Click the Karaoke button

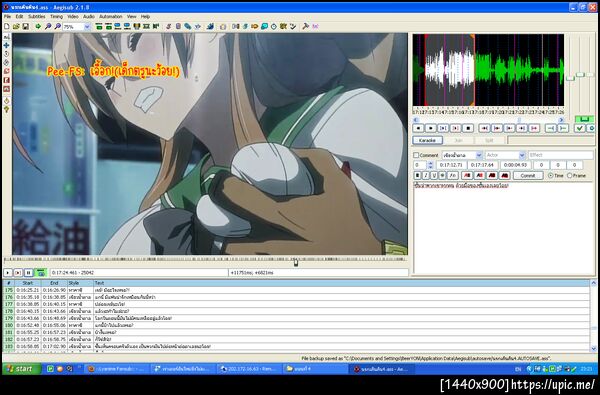[427, 140]
